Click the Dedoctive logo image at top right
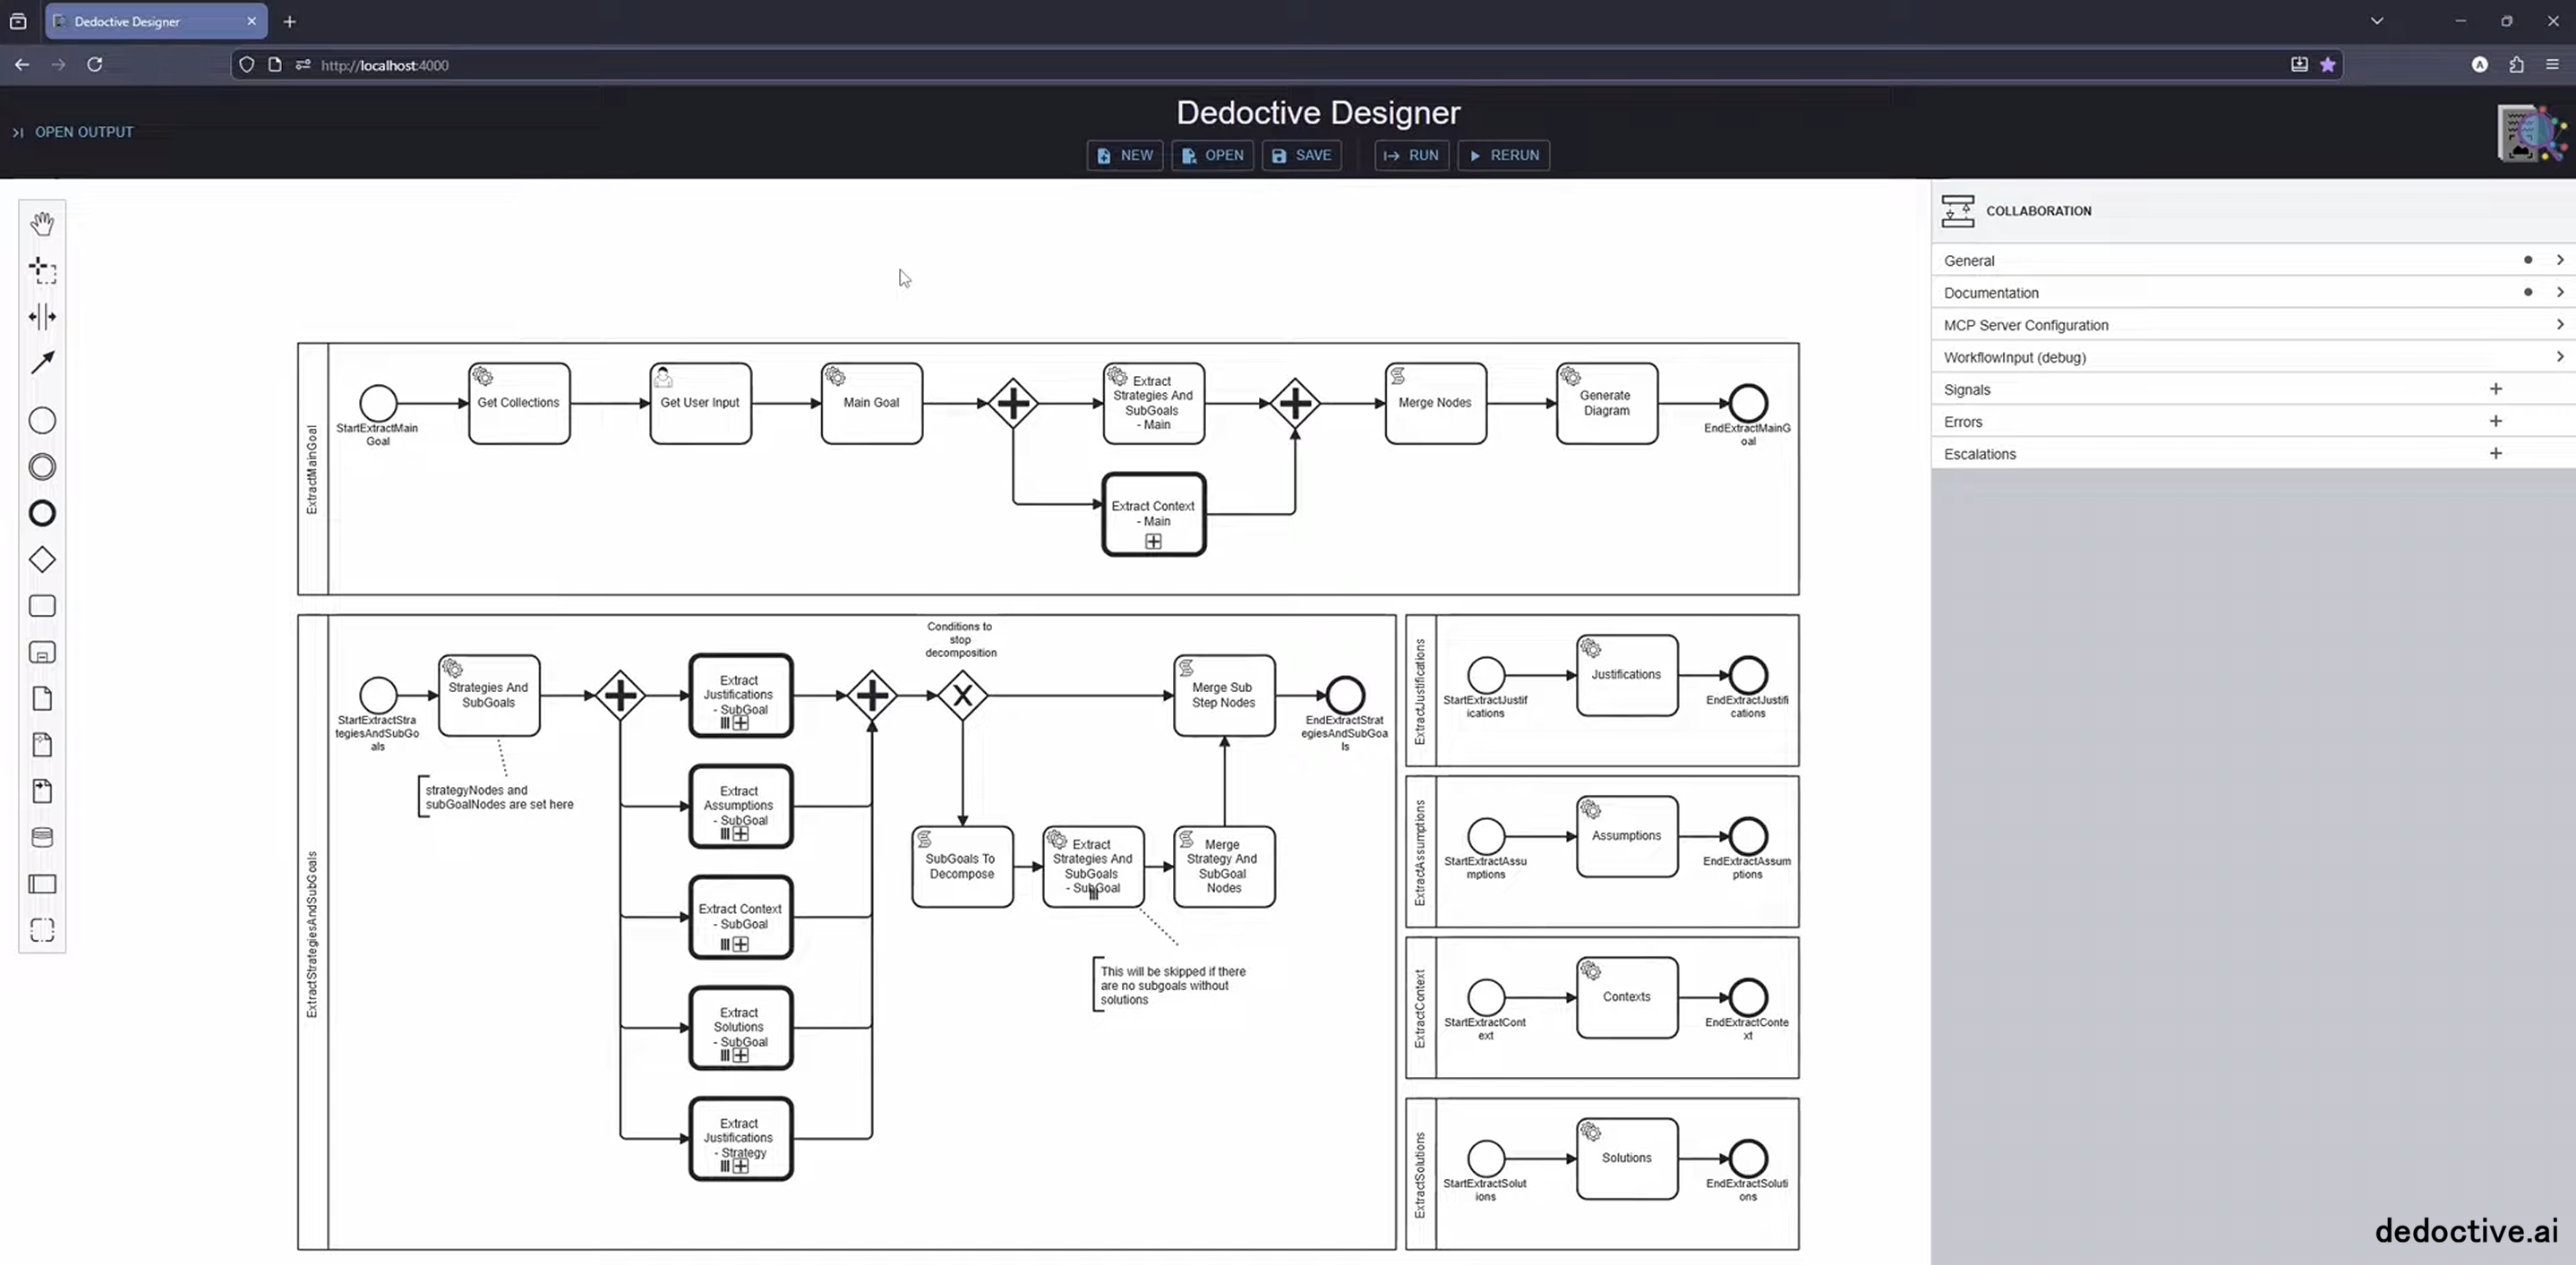 [2530, 133]
